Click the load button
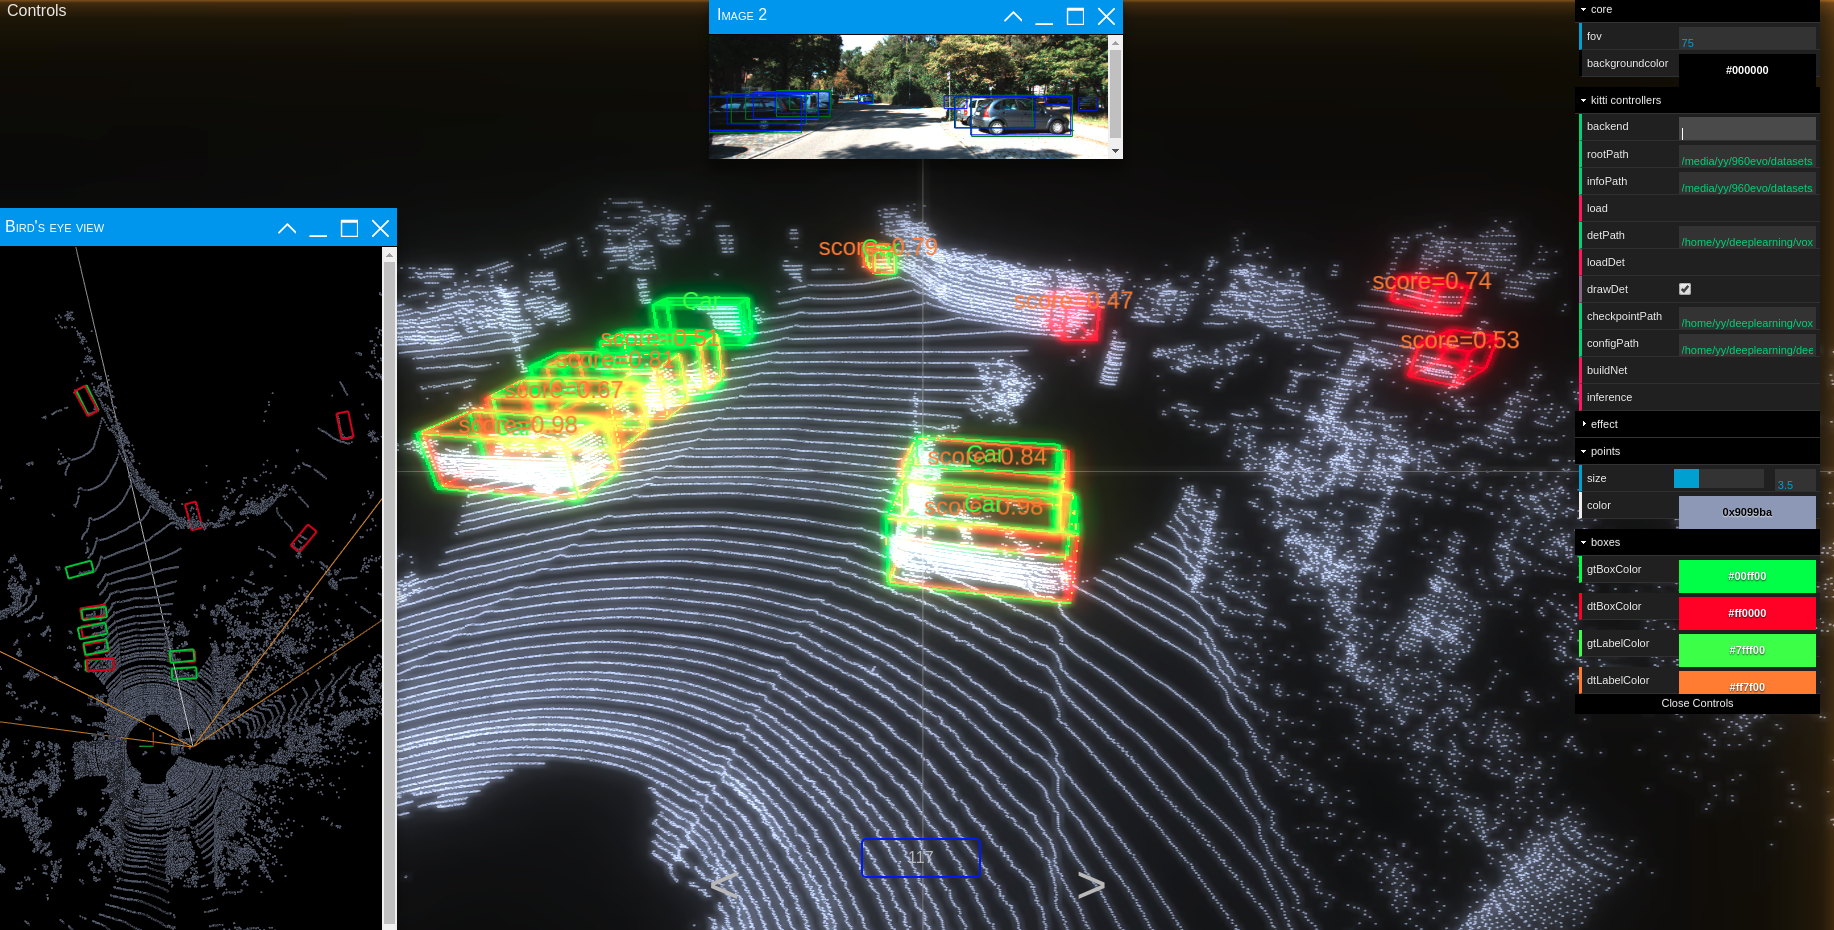The height and width of the screenshot is (930, 1834). click(1697, 208)
